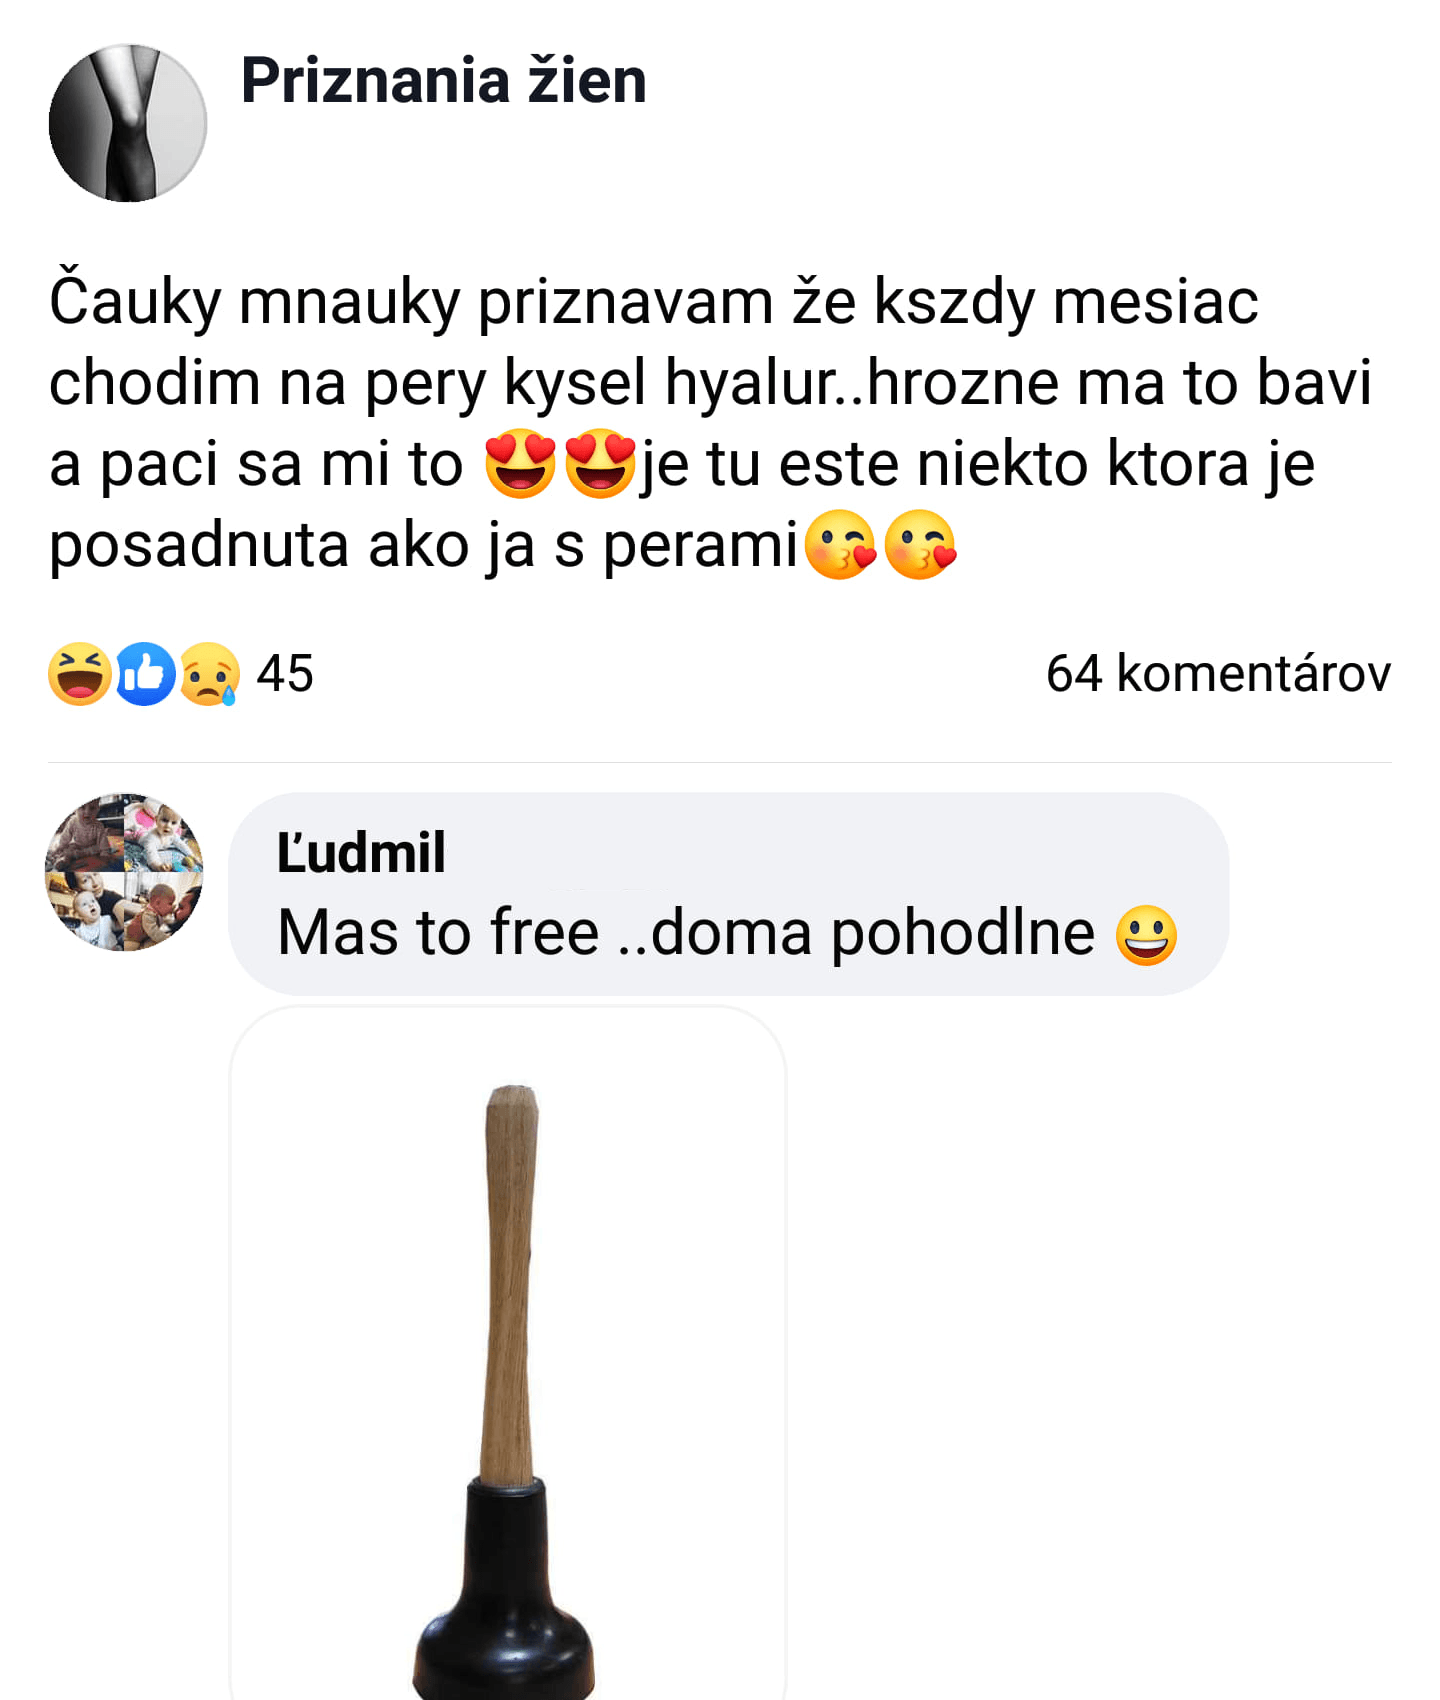Click Ľudmil's collage profile picture
Viewport: 1440px width, 1700px height.
124,872
